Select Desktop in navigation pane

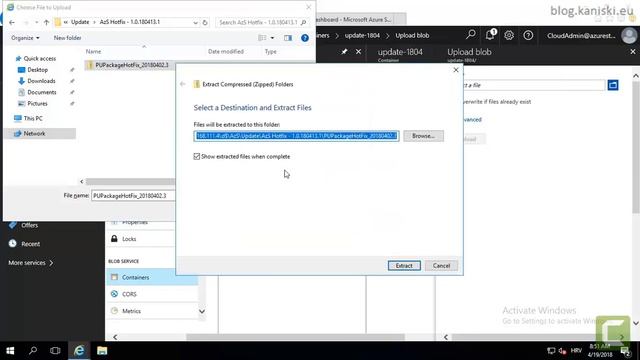click(37, 70)
